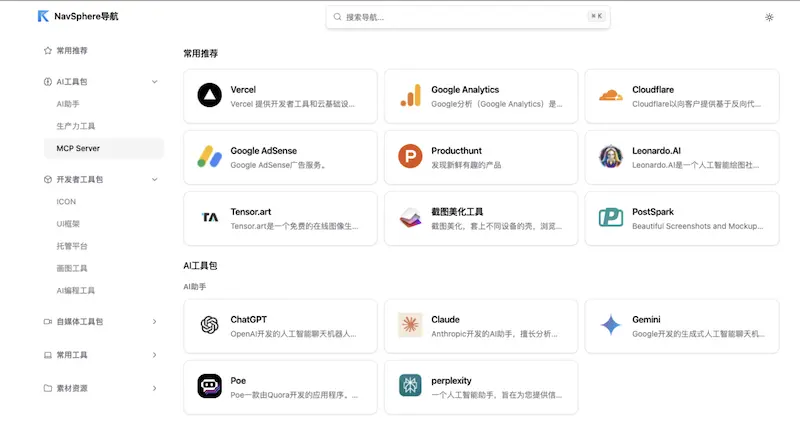800x432 pixels.
Task: Click the NavSphere logo icon
Action: point(43,16)
